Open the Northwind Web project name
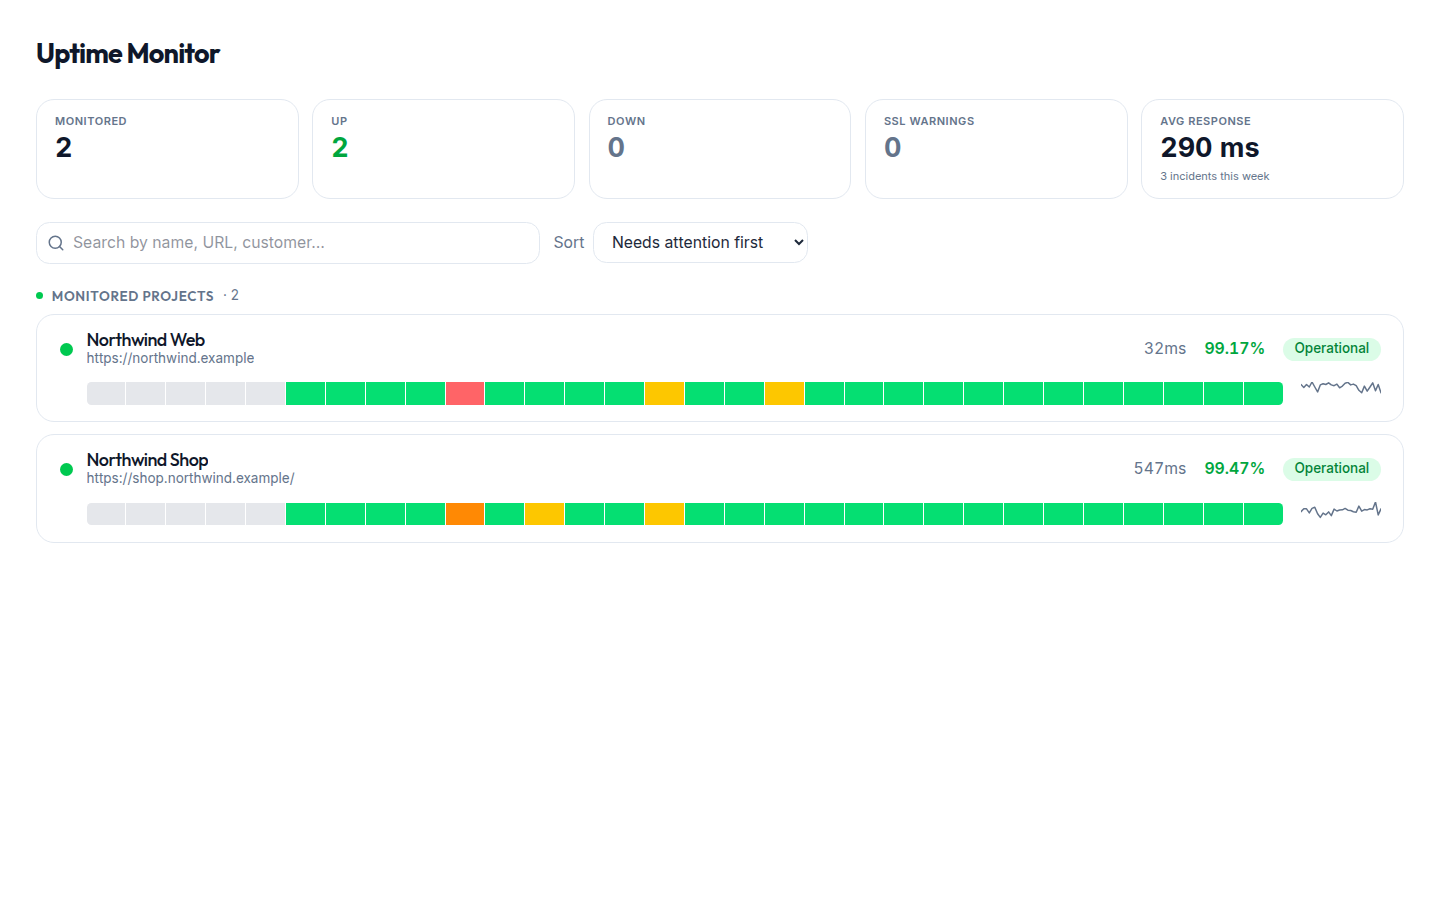Viewport: 1440px width, 900px height. 146,340
